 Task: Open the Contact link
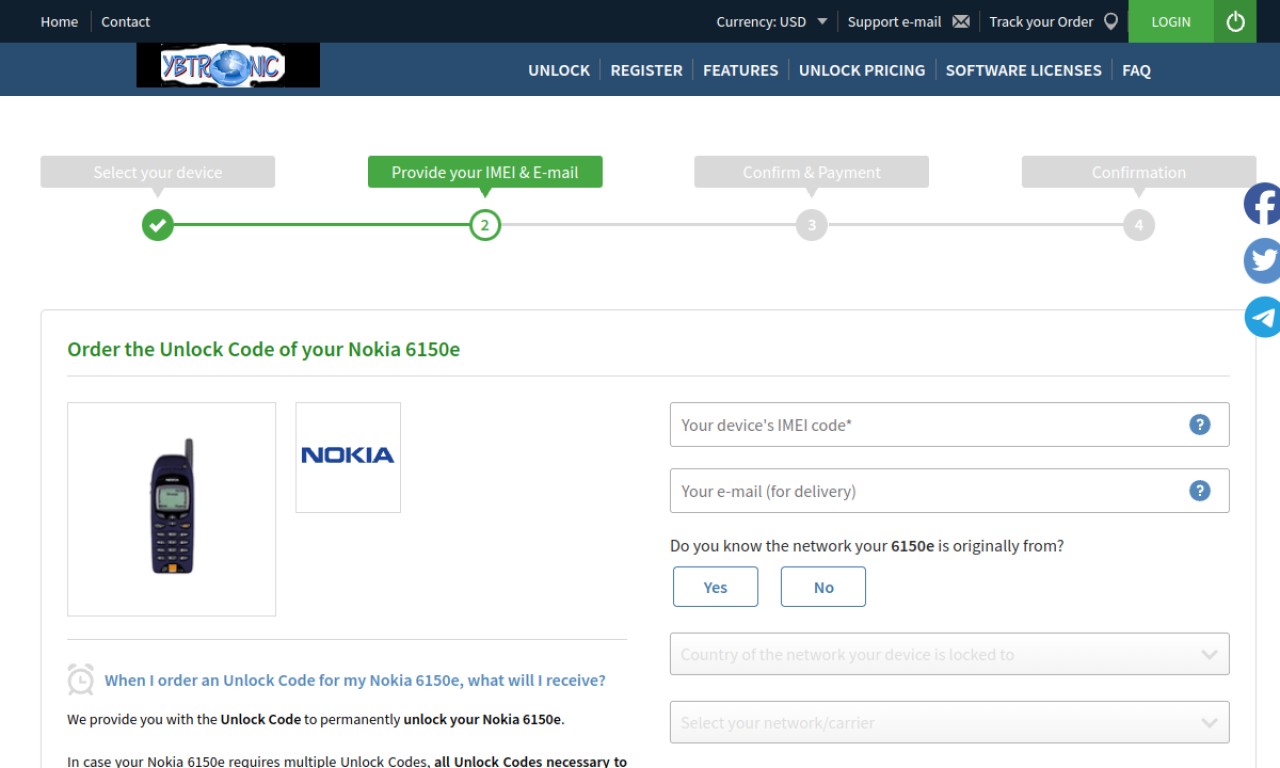pos(125,21)
